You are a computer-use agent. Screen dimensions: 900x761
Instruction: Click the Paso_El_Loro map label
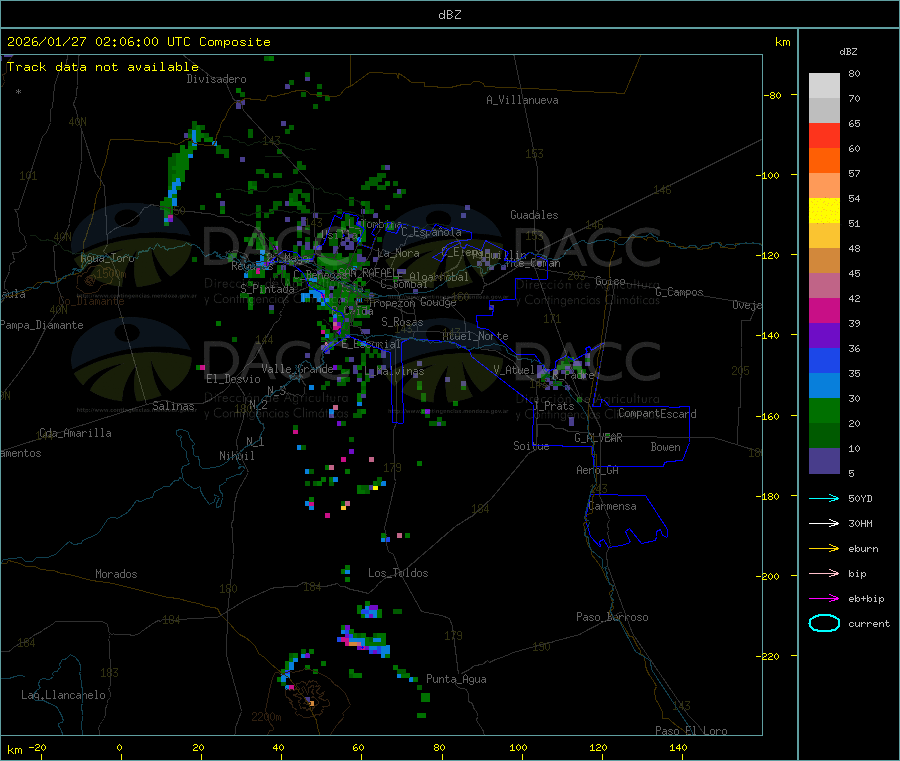coord(691,731)
